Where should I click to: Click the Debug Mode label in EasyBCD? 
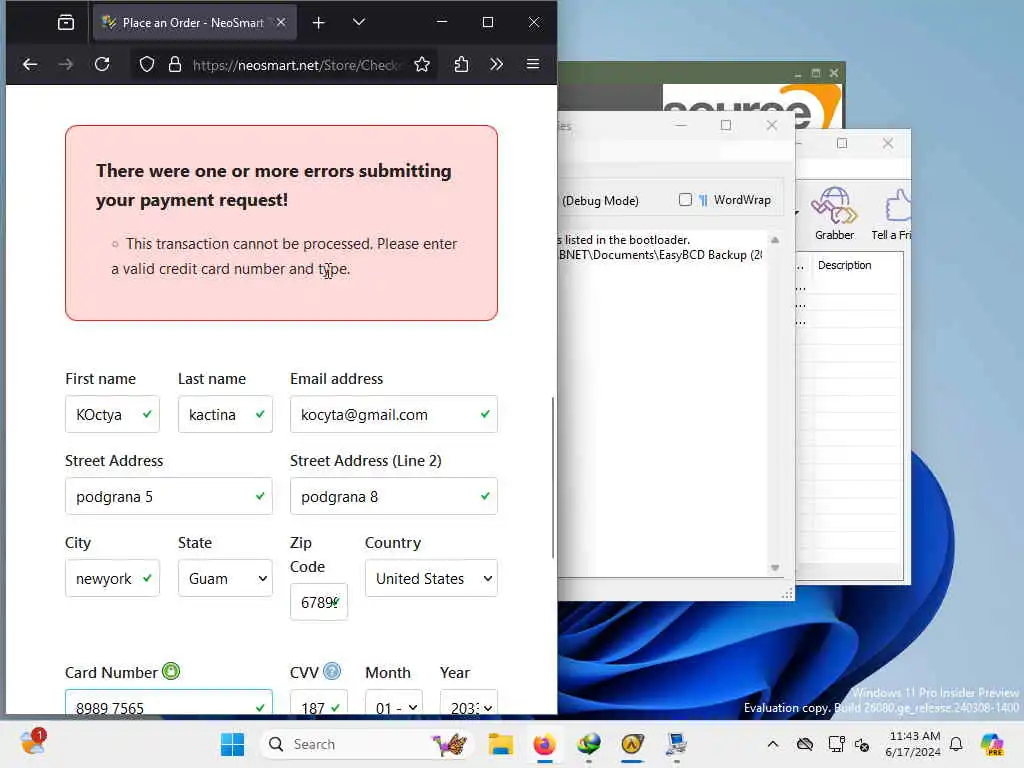(600, 200)
